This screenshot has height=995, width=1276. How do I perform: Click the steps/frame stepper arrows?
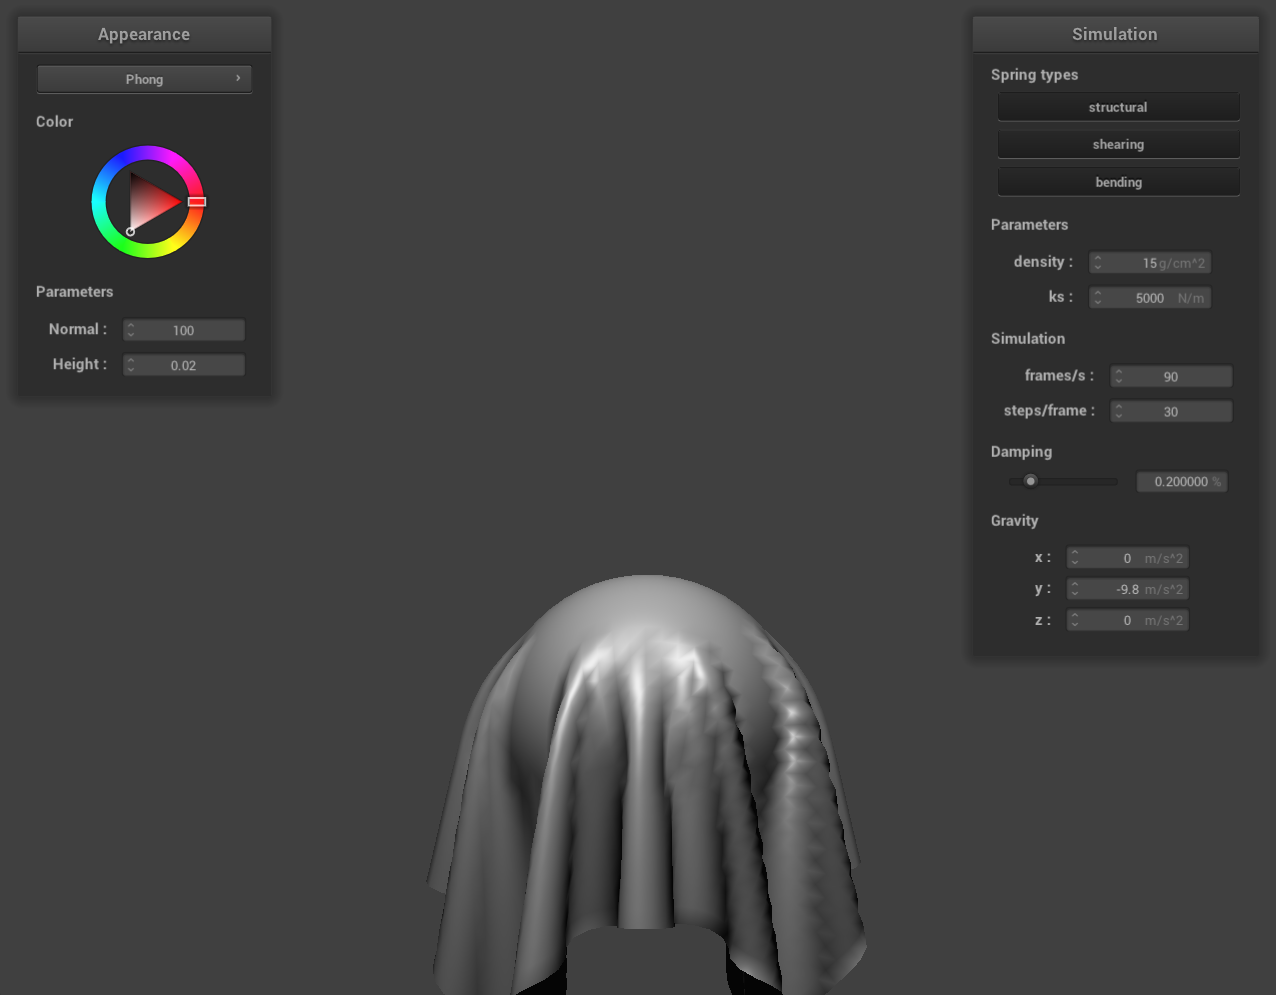[1118, 412]
